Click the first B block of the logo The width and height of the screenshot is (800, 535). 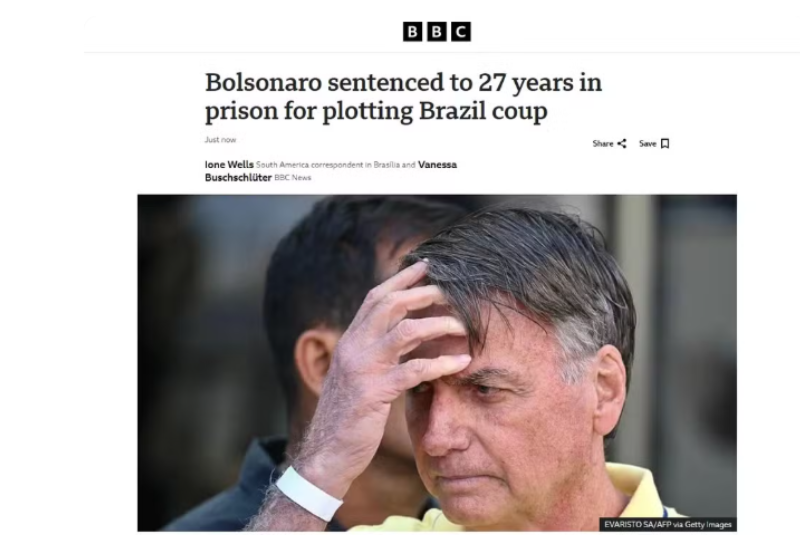pos(413,32)
